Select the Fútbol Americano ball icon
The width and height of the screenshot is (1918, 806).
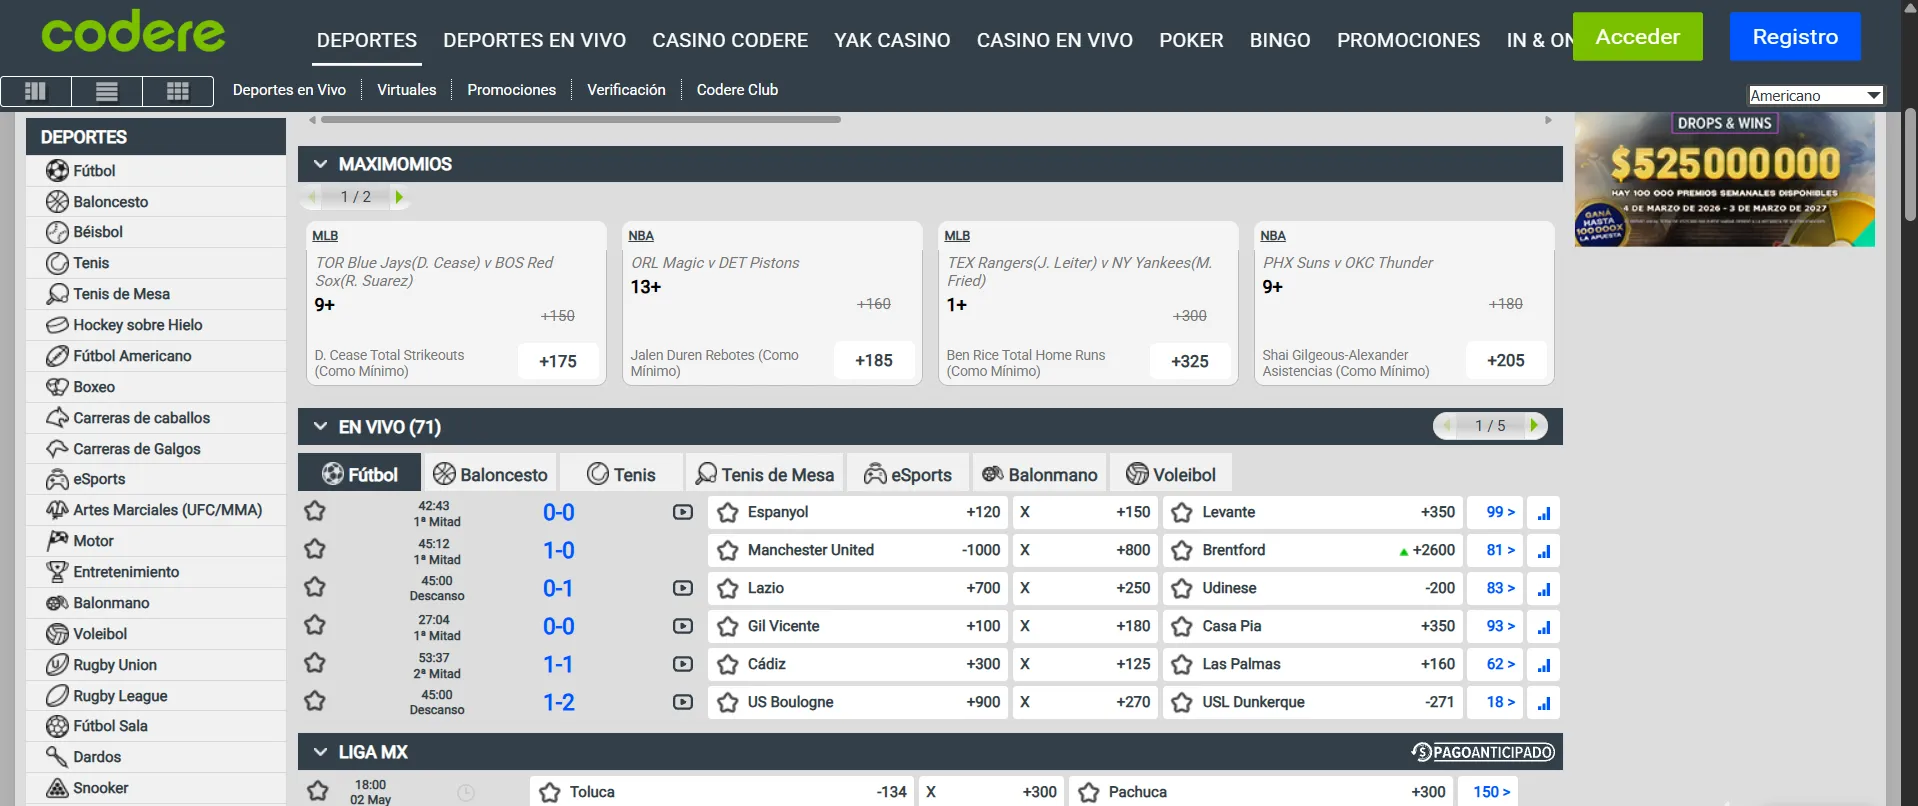tap(57, 356)
